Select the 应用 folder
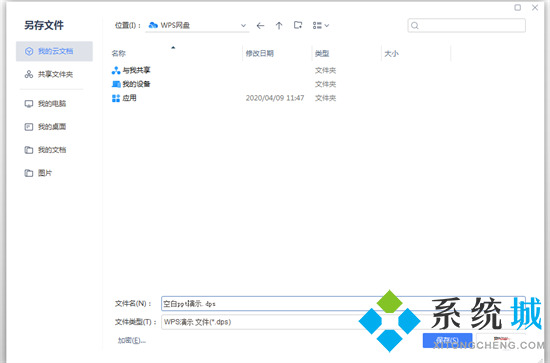Image resolution: width=550 pixels, height=363 pixels. (129, 98)
